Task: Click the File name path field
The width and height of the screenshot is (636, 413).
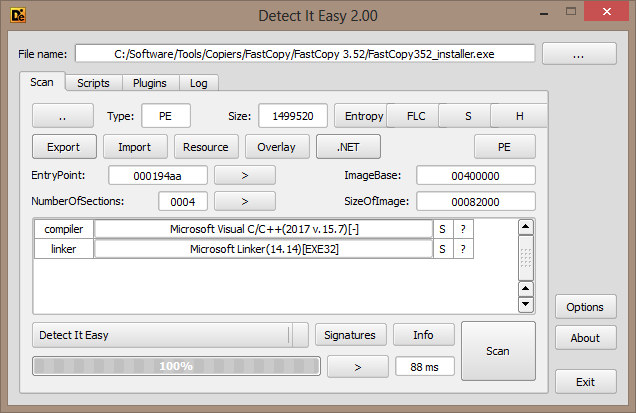Action: (305, 54)
